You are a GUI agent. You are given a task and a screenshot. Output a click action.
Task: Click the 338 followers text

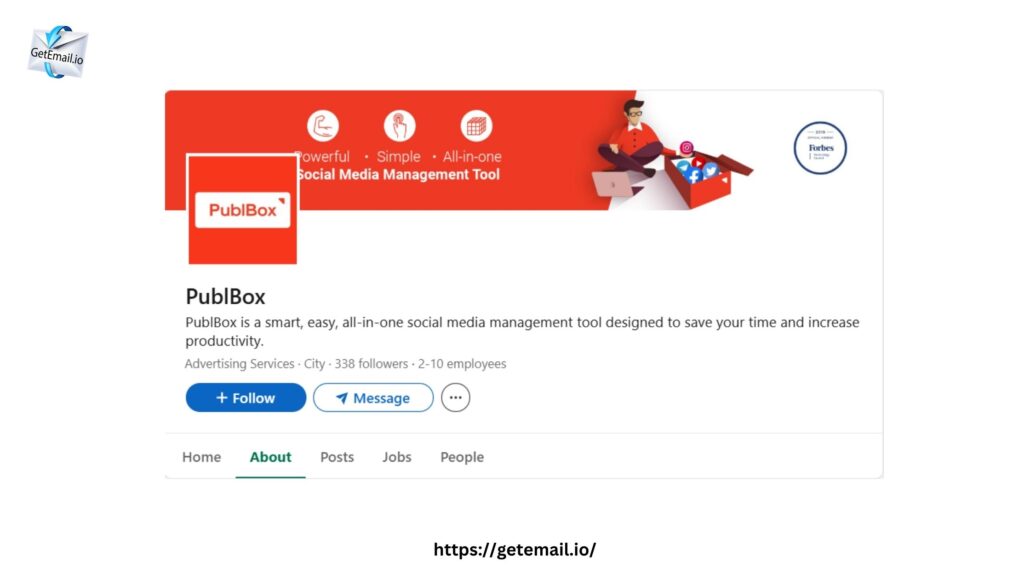coord(371,363)
